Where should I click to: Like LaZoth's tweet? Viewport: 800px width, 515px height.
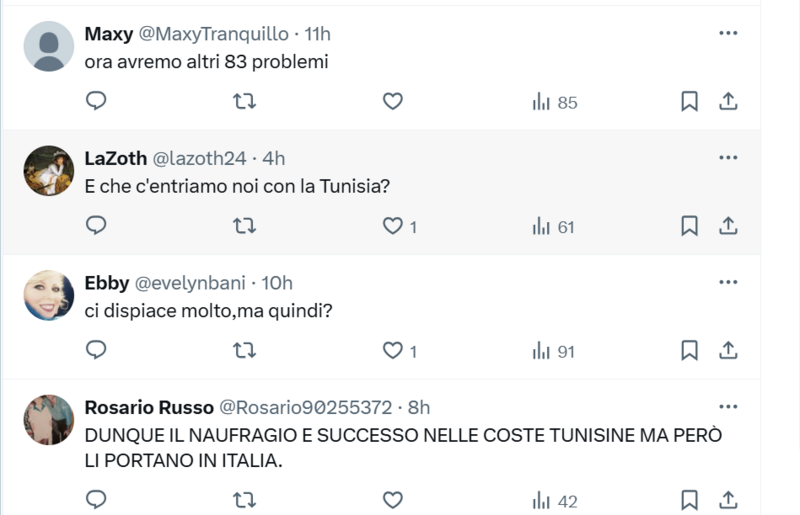(x=393, y=226)
